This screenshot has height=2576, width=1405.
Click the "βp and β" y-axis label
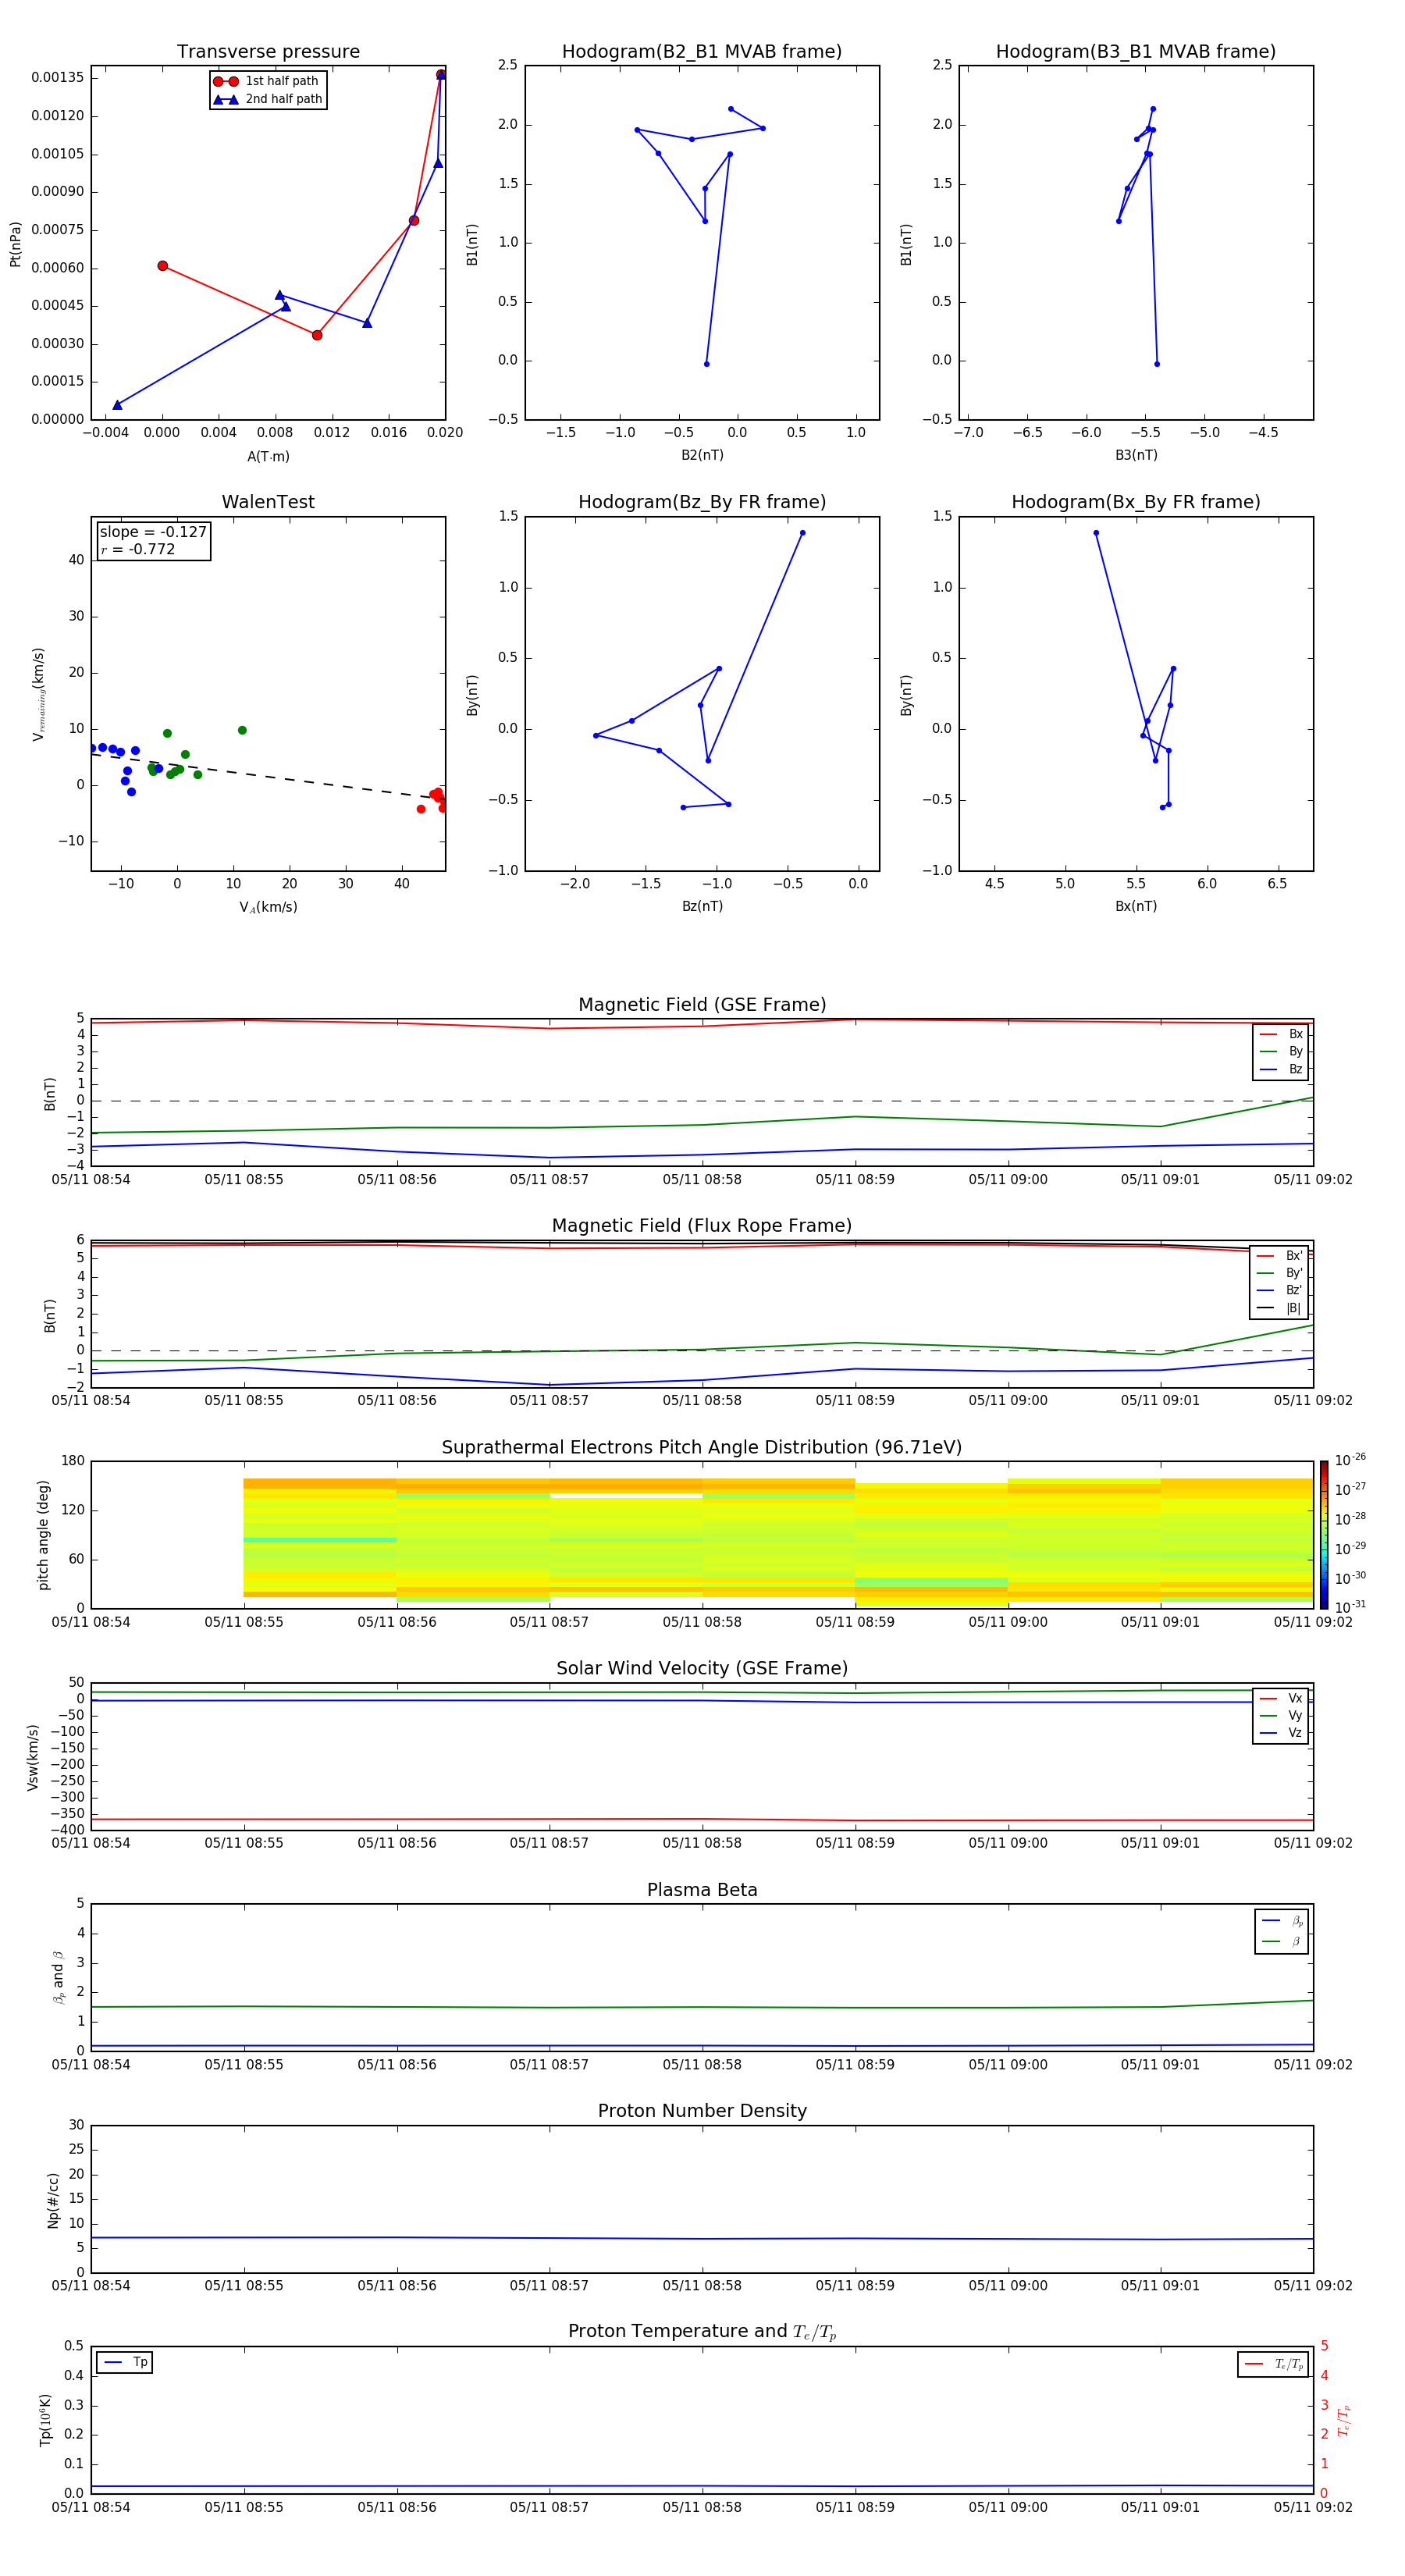click(x=58, y=1977)
